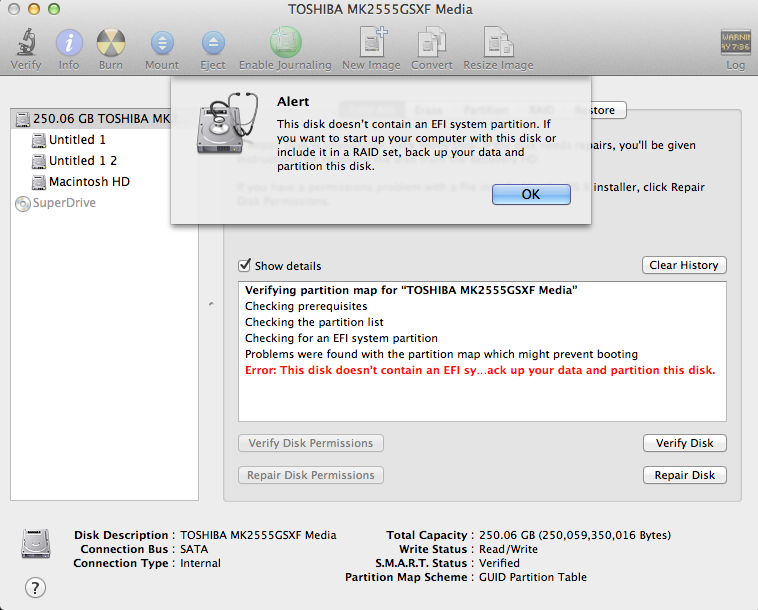
Task: Click the Eject toolbar icon
Action: pos(213,43)
